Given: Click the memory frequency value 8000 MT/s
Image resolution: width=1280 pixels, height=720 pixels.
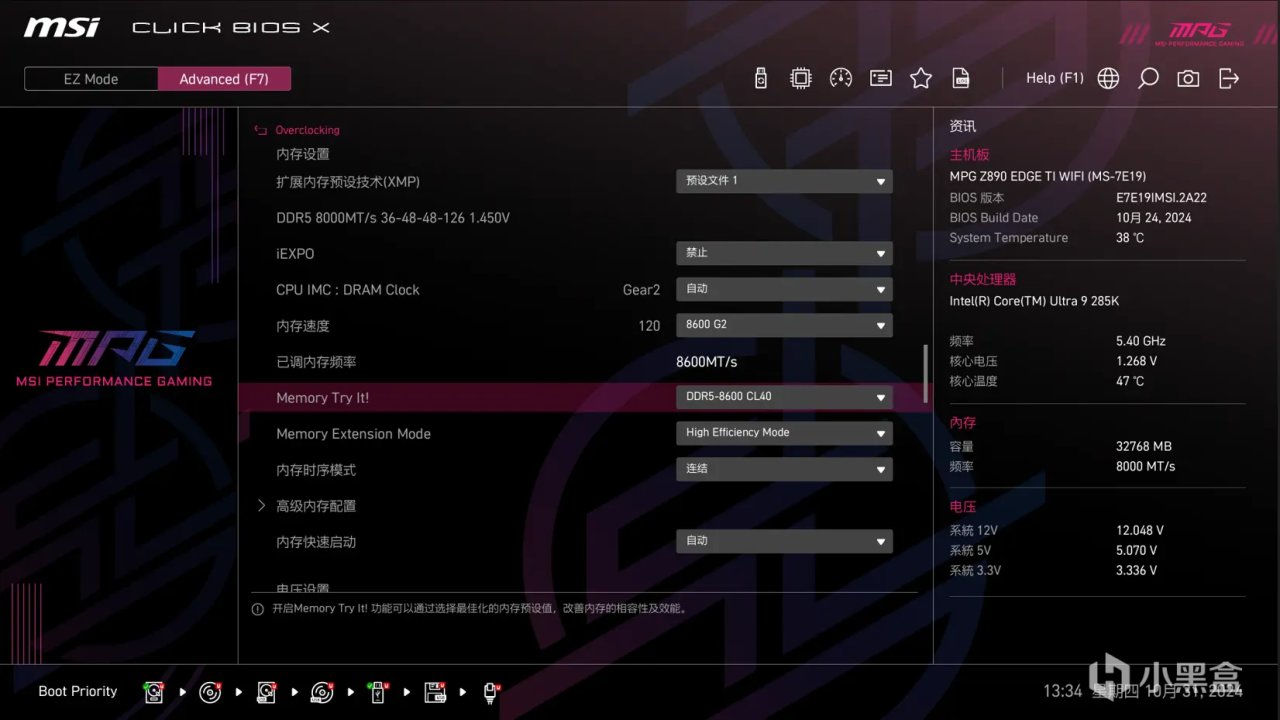Looking at the screenshot, I should tap(1146, 466).
